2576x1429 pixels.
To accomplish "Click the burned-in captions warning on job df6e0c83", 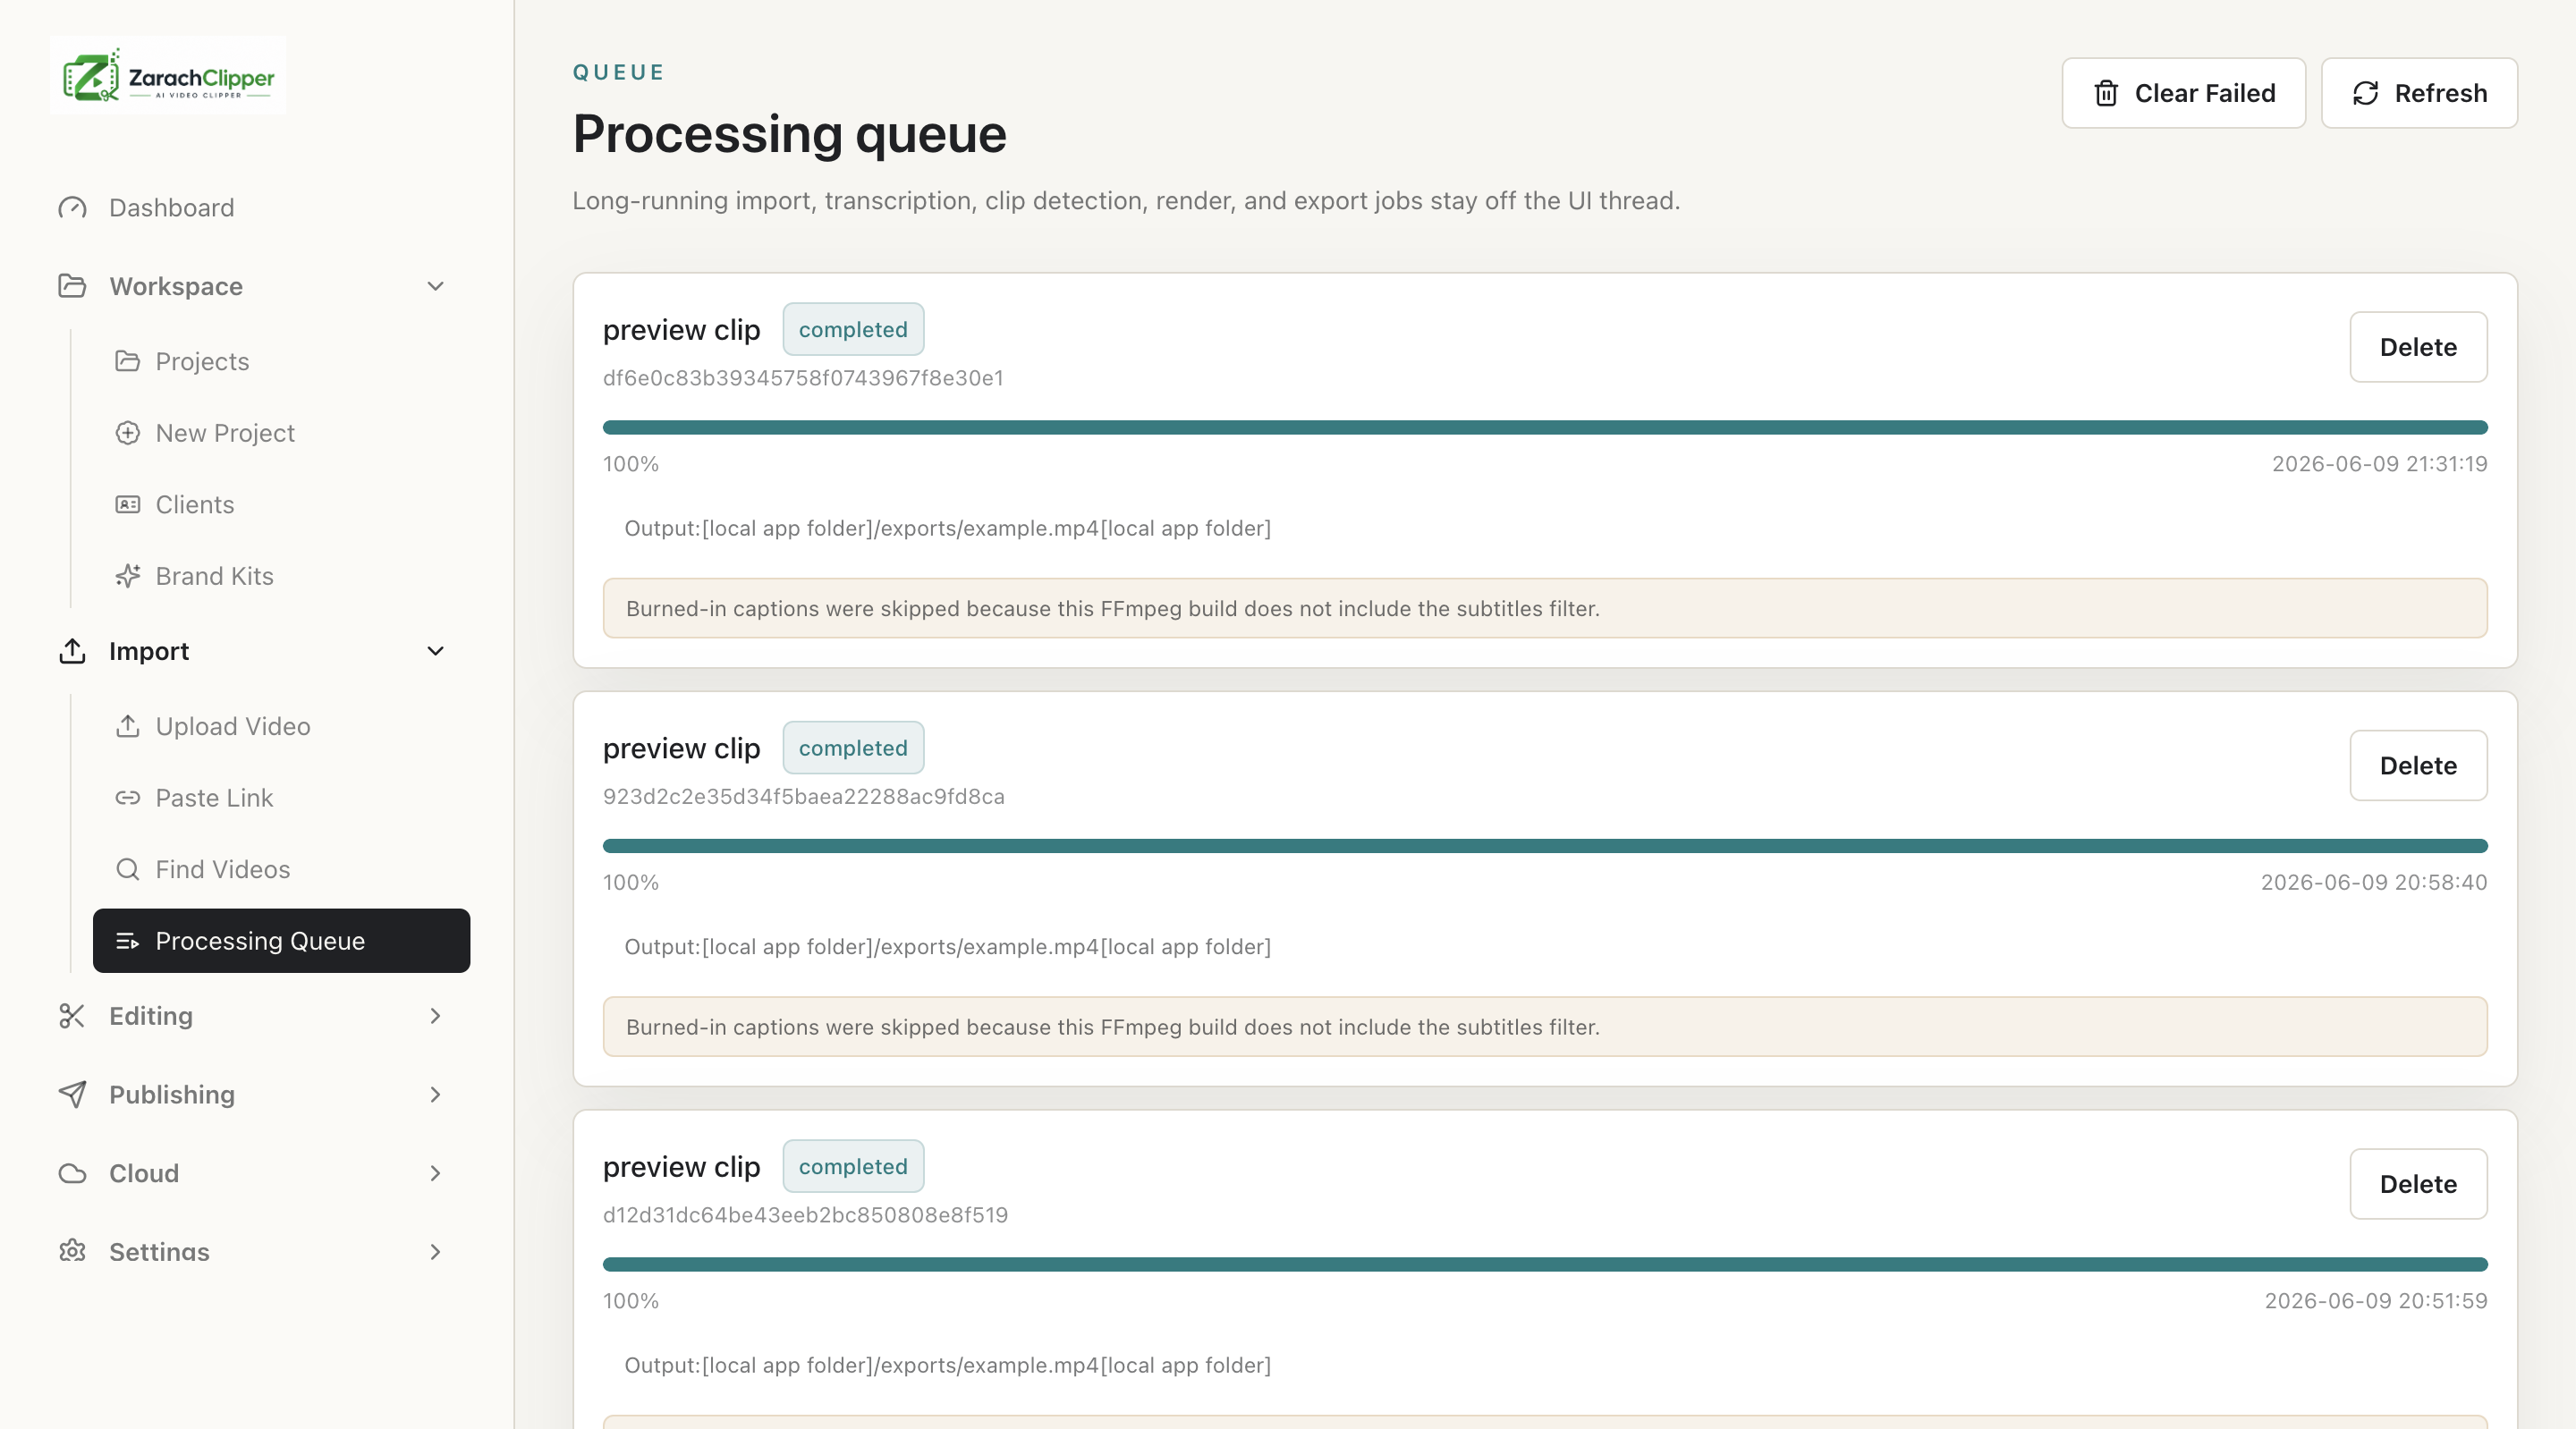I will click(x=1545, y=608).
